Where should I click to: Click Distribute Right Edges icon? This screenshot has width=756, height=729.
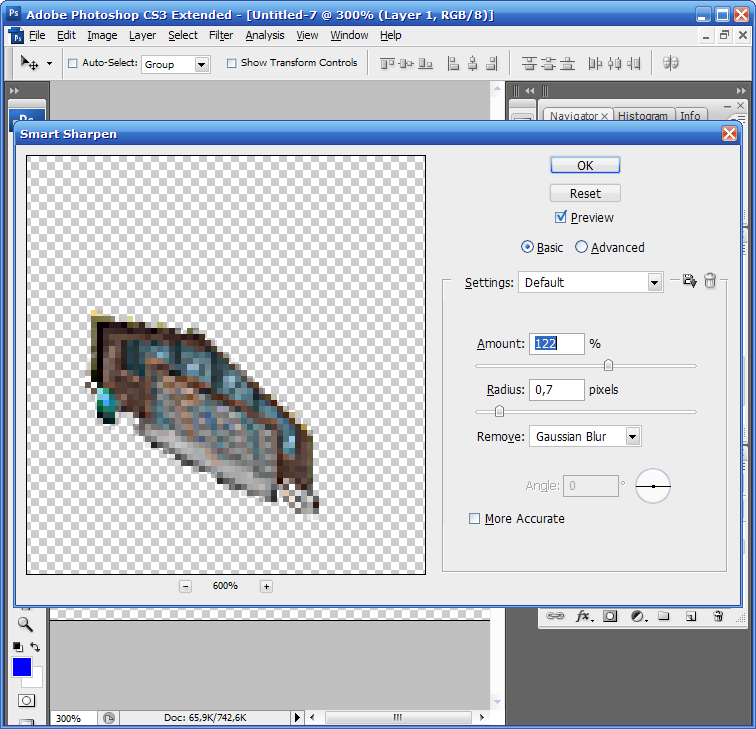tap(634, 63)
